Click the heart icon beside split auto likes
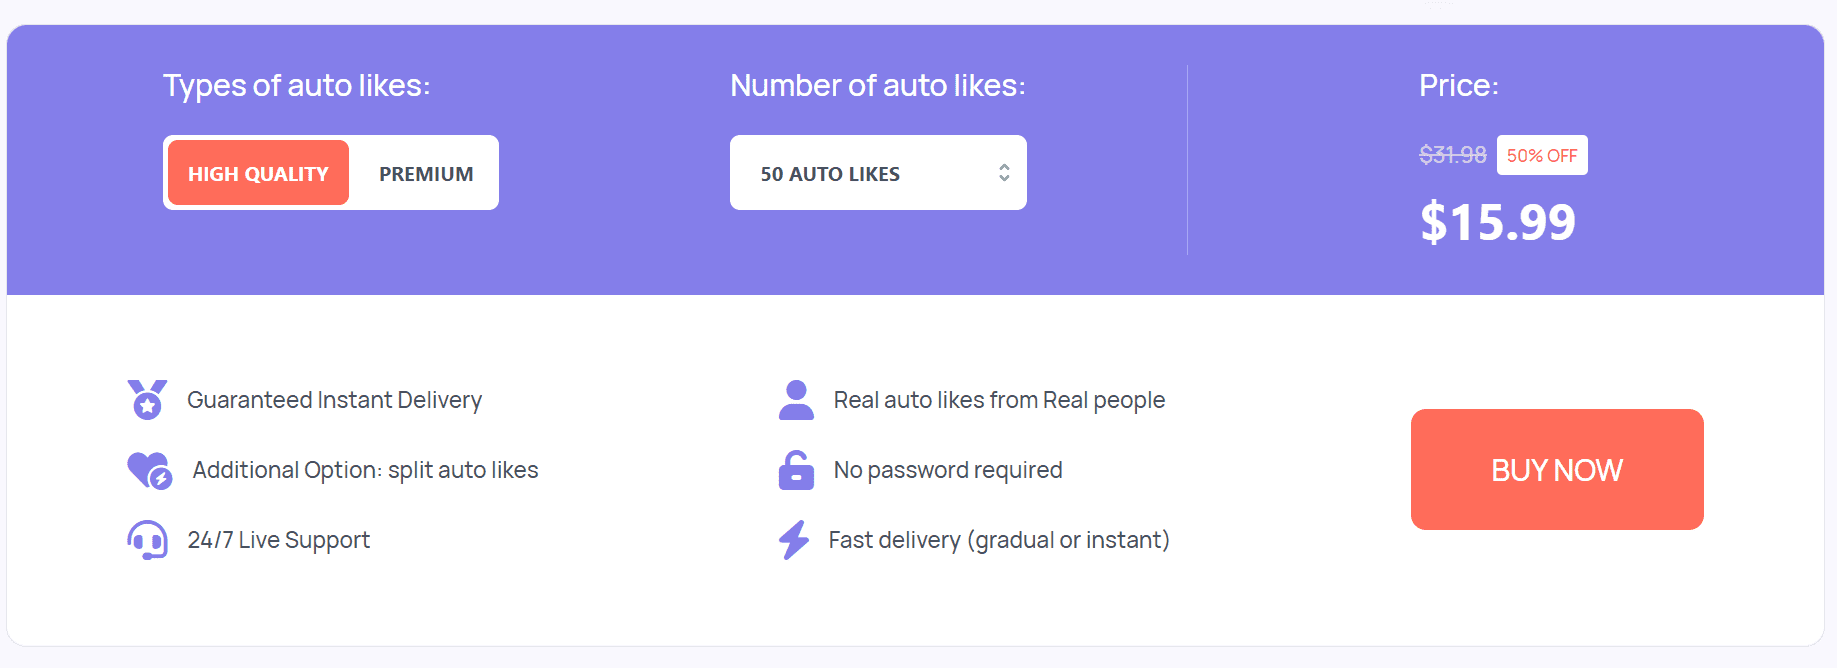Viewport: 1837px width, 668px height. [x=149, y=470]
